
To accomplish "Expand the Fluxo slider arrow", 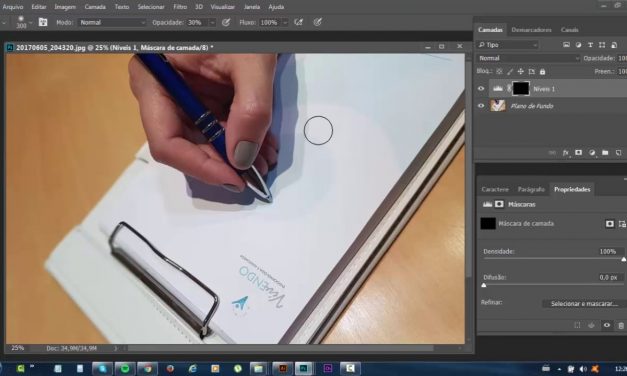I will click(285, 23).
